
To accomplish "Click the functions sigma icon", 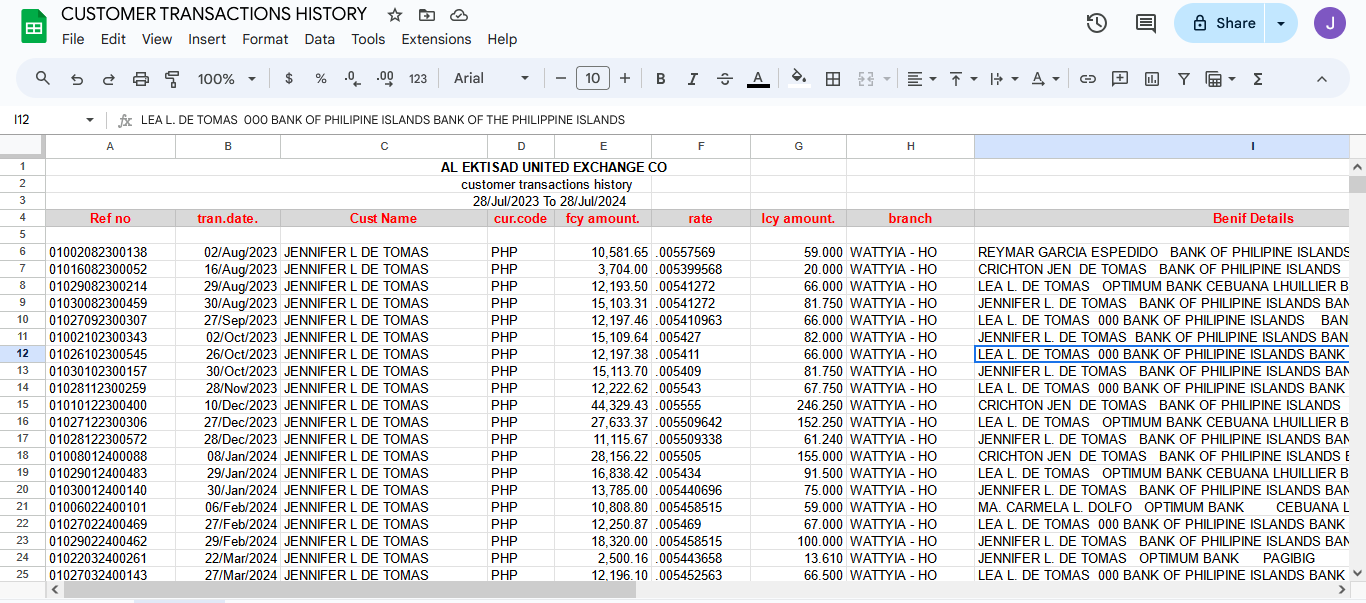I will click(1258, 79).
